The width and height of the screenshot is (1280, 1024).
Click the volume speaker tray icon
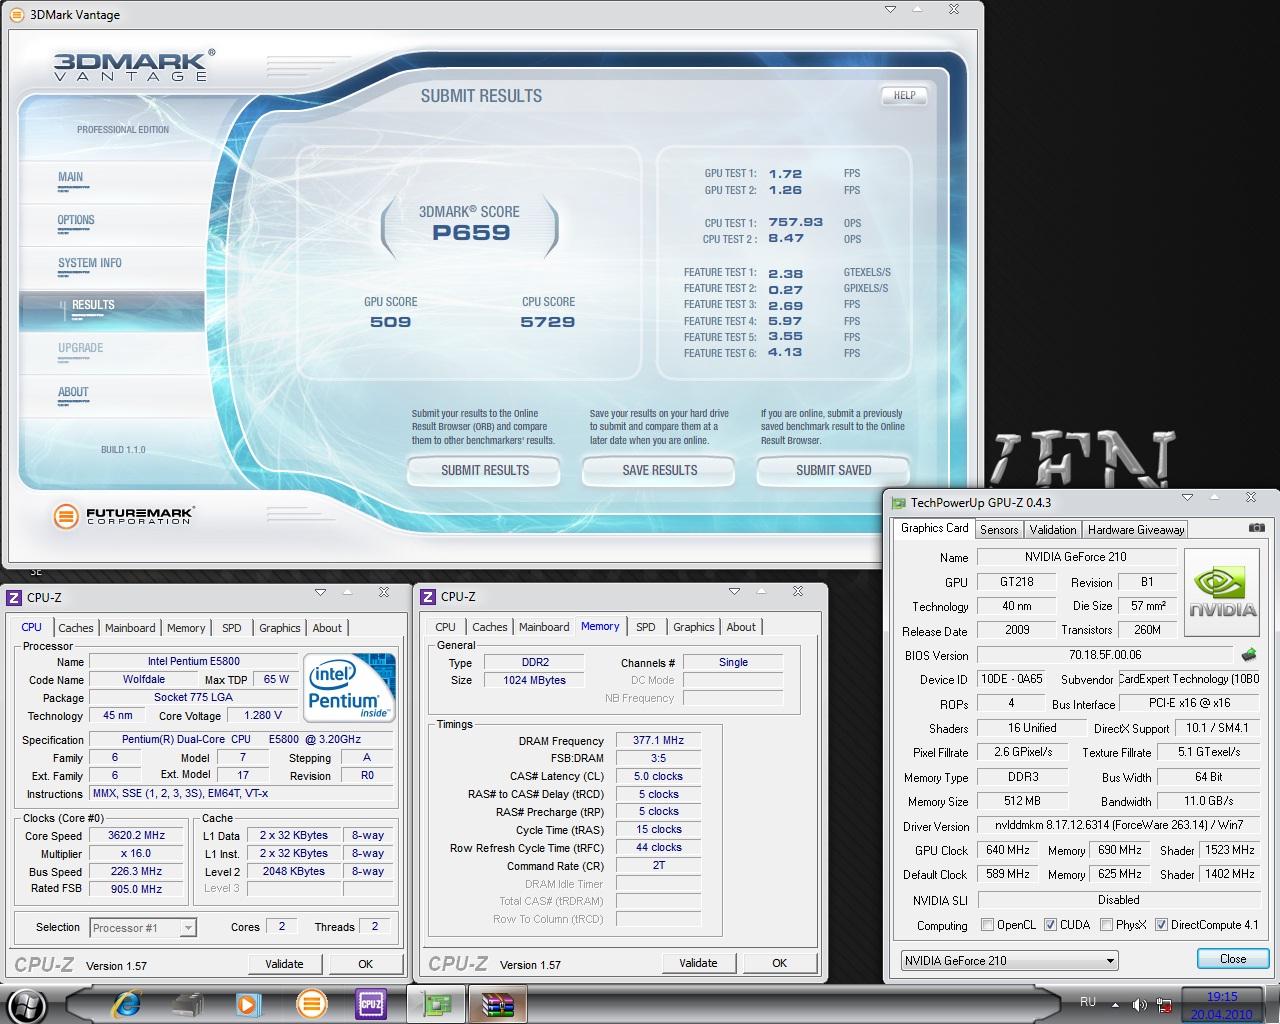1139,1004
